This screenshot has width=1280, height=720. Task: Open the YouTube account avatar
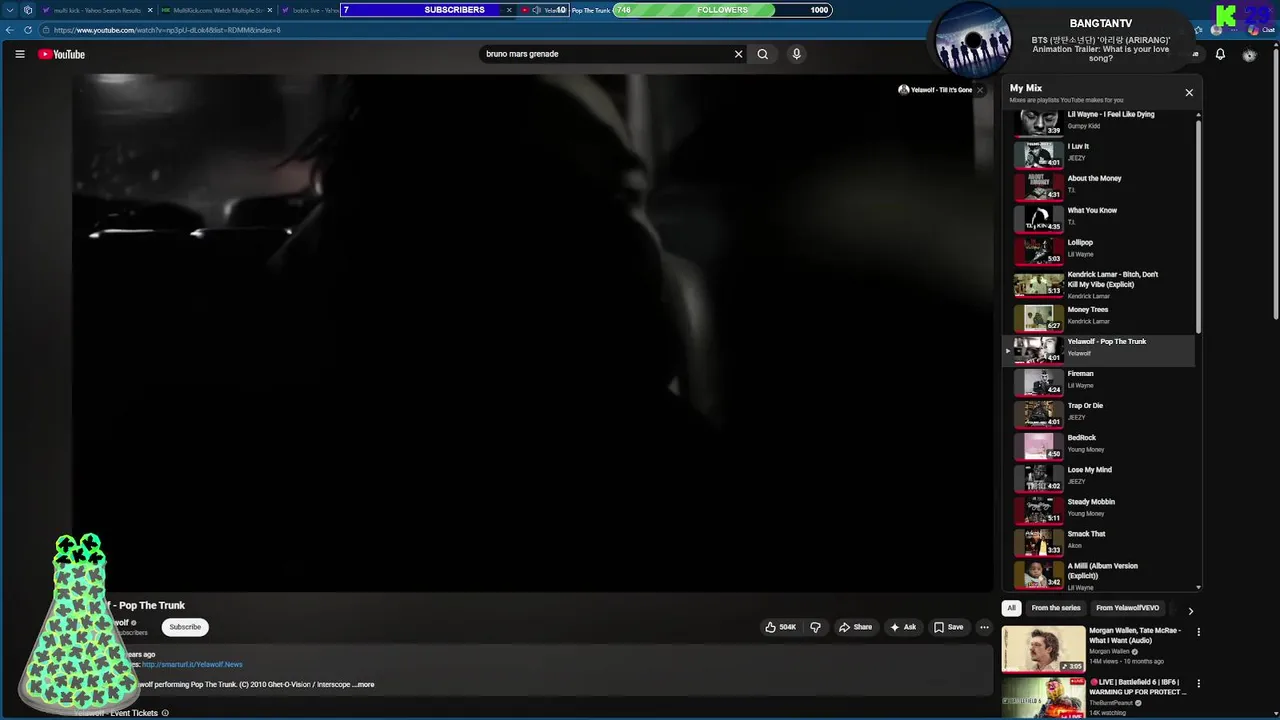click(1249, 54)
